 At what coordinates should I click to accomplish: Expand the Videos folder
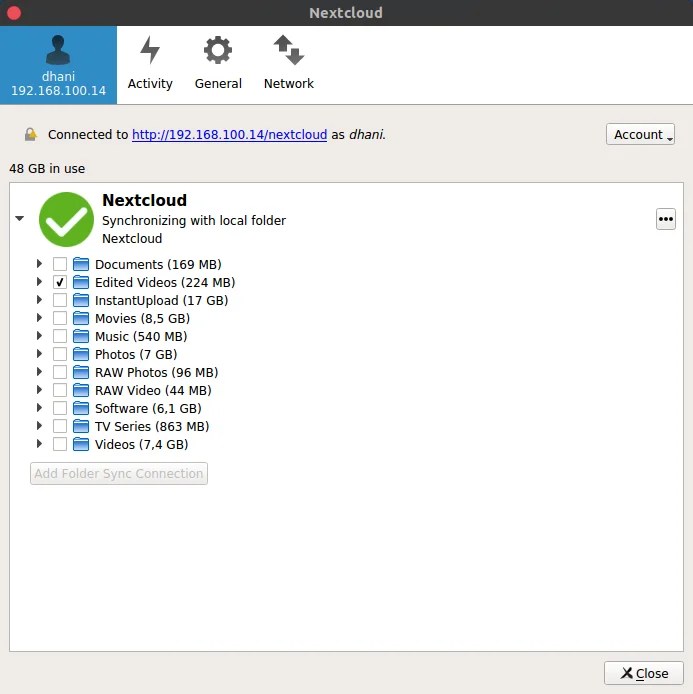pos(39,443)
